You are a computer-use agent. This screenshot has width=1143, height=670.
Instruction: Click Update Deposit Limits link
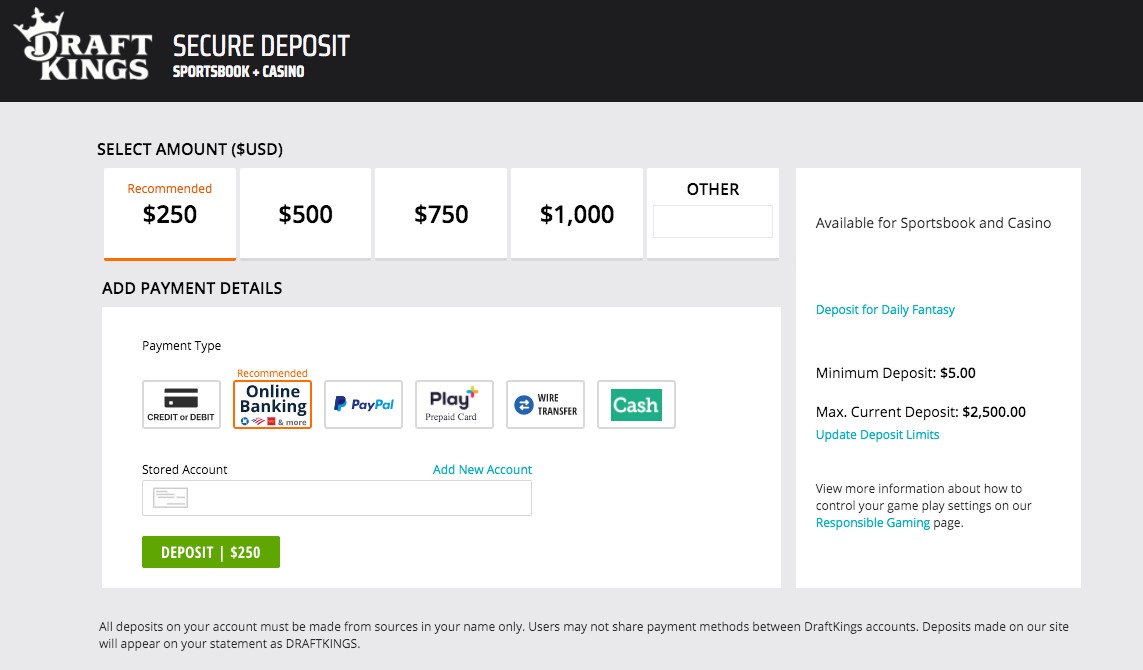878,435
